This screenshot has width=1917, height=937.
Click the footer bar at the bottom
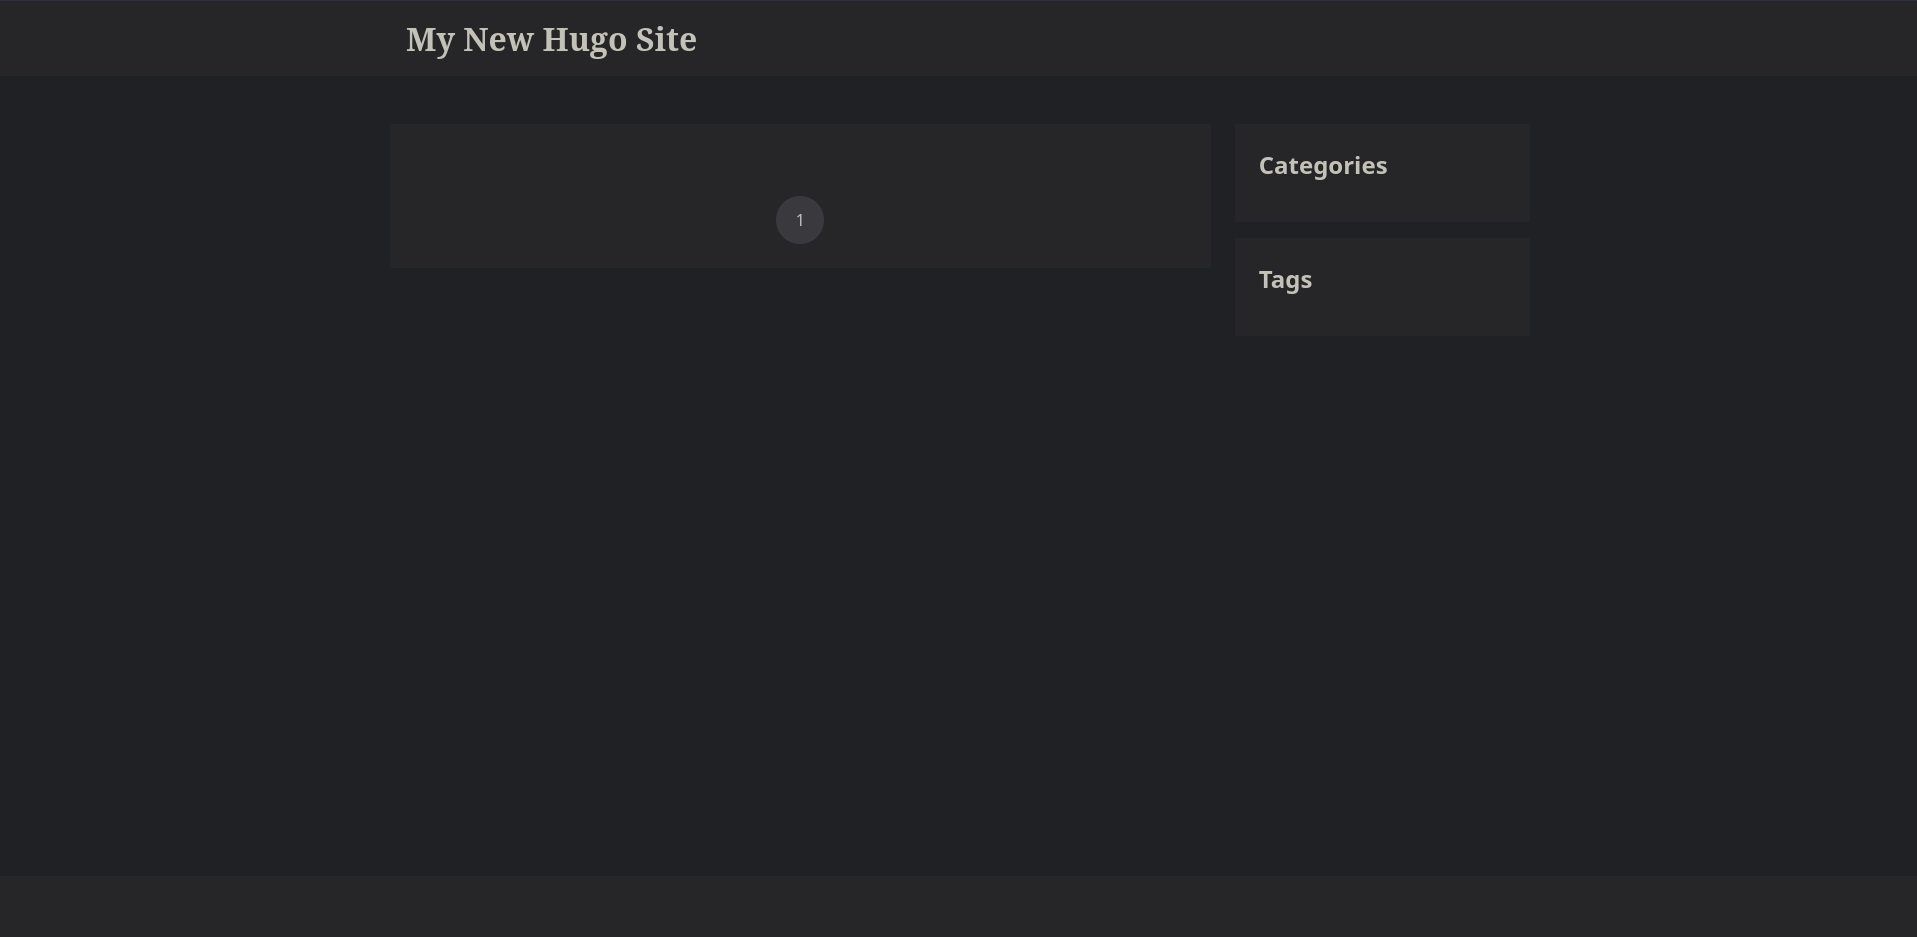pos(958,906)
